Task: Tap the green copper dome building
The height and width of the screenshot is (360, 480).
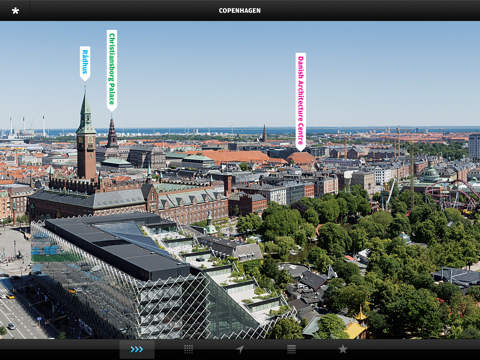Action: pos(431,174)
